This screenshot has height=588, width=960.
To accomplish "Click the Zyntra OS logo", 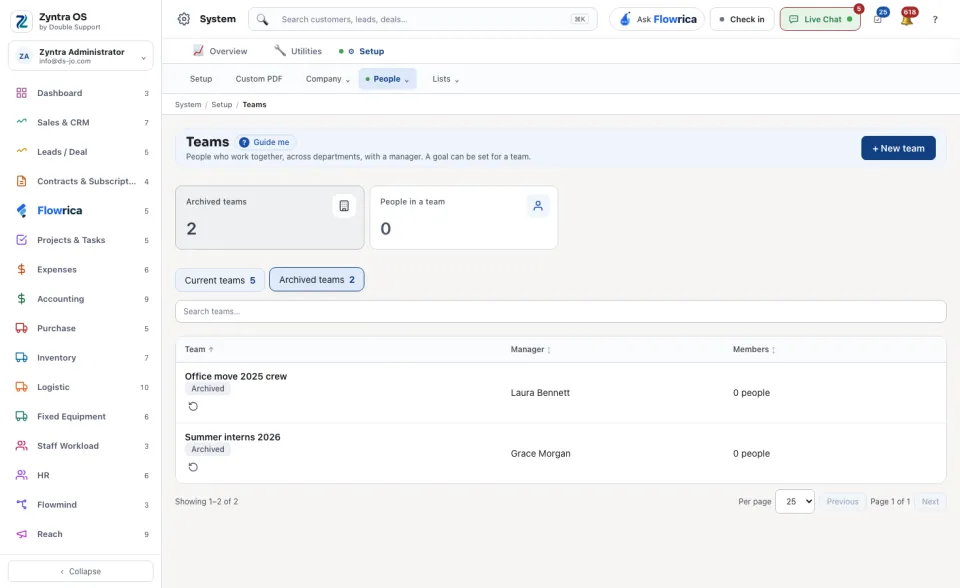I will [x=21, y=21].
